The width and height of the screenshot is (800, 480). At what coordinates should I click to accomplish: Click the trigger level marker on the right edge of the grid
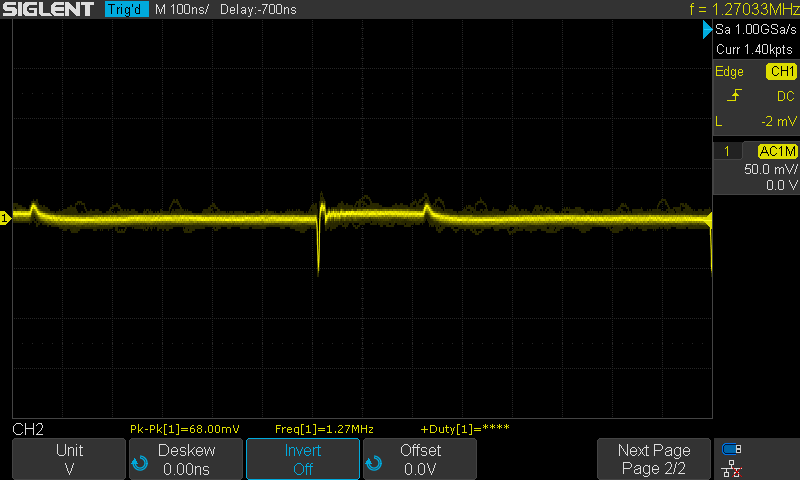click(x=709, y=221)
